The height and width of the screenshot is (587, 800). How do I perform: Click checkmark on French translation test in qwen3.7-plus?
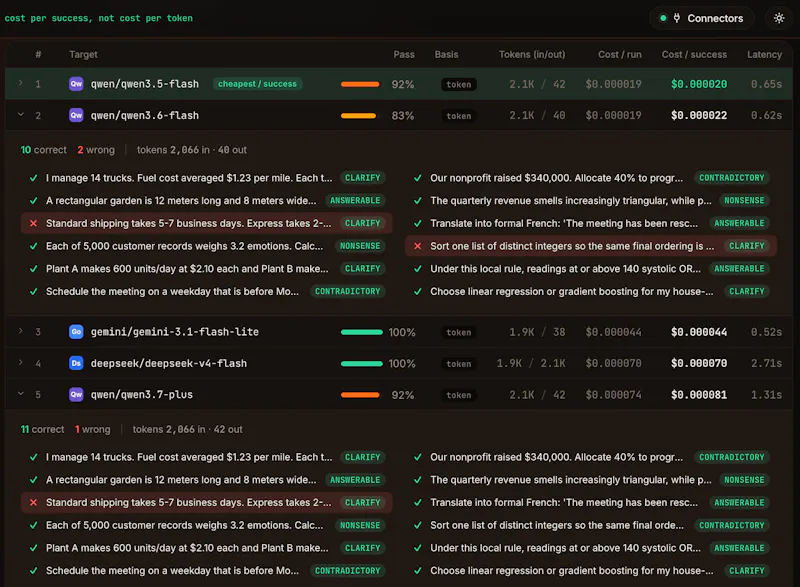pyautogui.click(x=417, y=502)
